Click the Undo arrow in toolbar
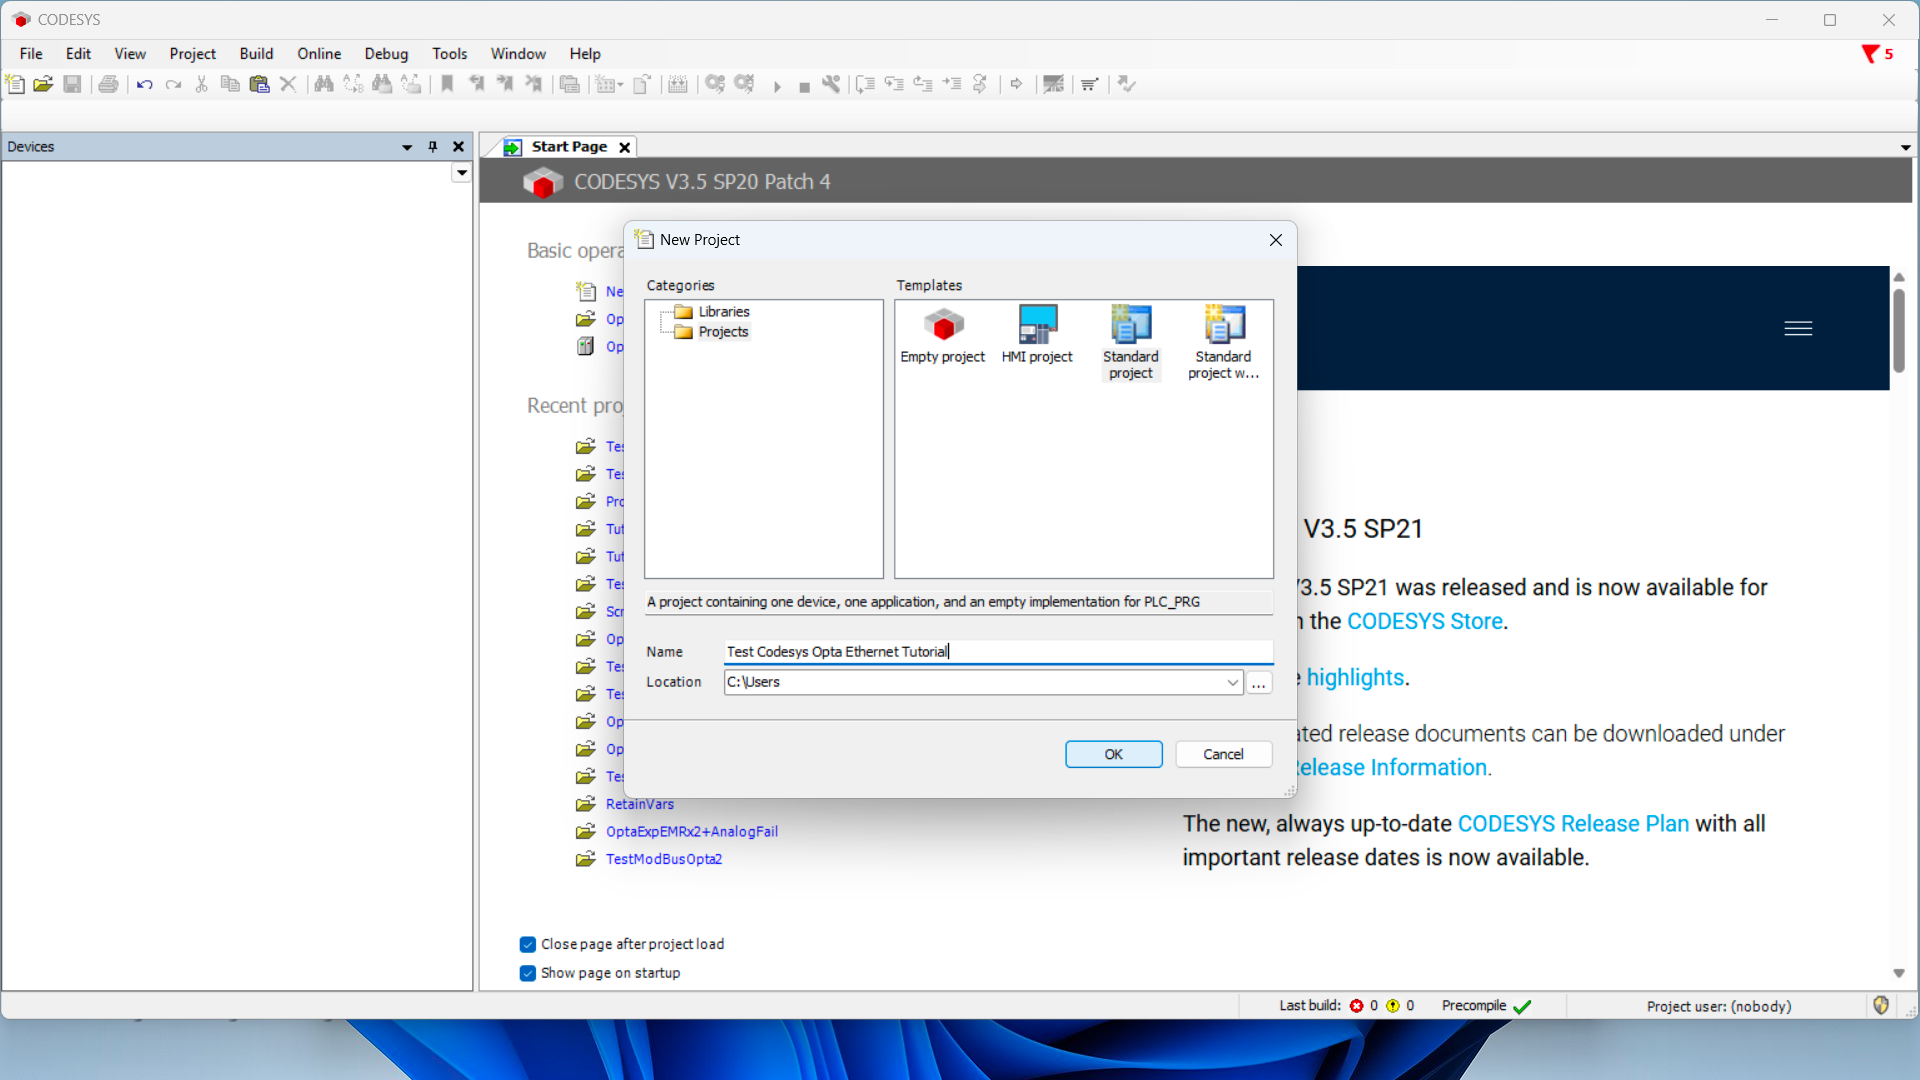The width and height of the screenshot is (1920, 1080). pyautogui.click(x=144, y=84)
